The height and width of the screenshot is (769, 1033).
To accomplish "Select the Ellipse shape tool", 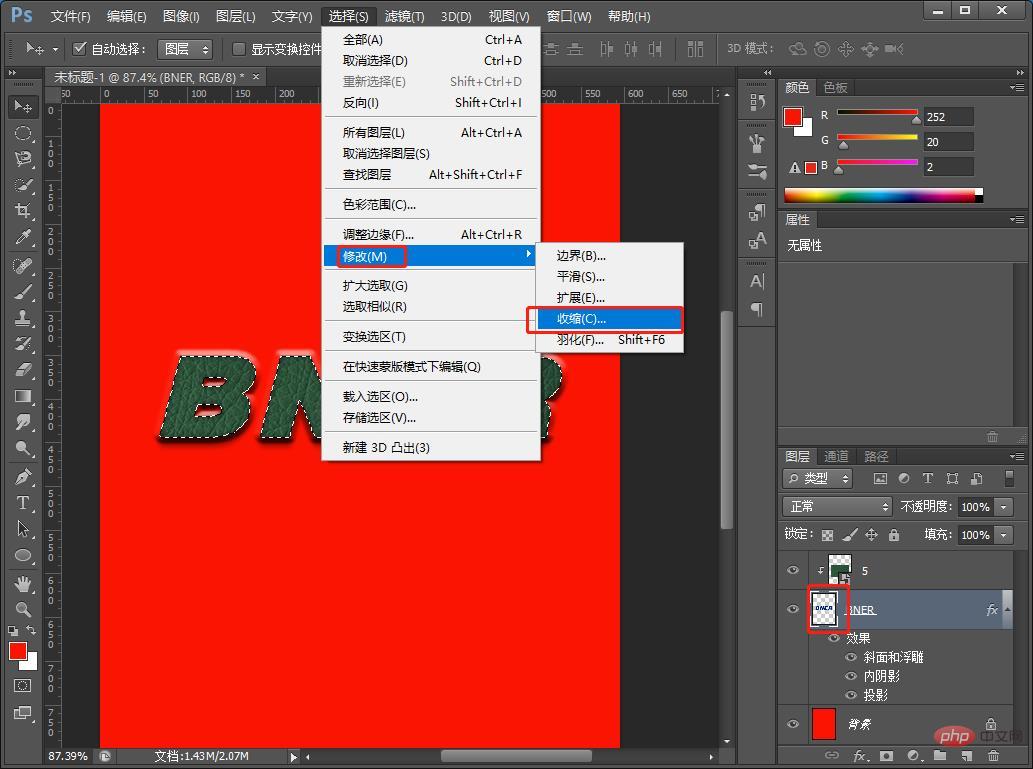I will [23, 555].
